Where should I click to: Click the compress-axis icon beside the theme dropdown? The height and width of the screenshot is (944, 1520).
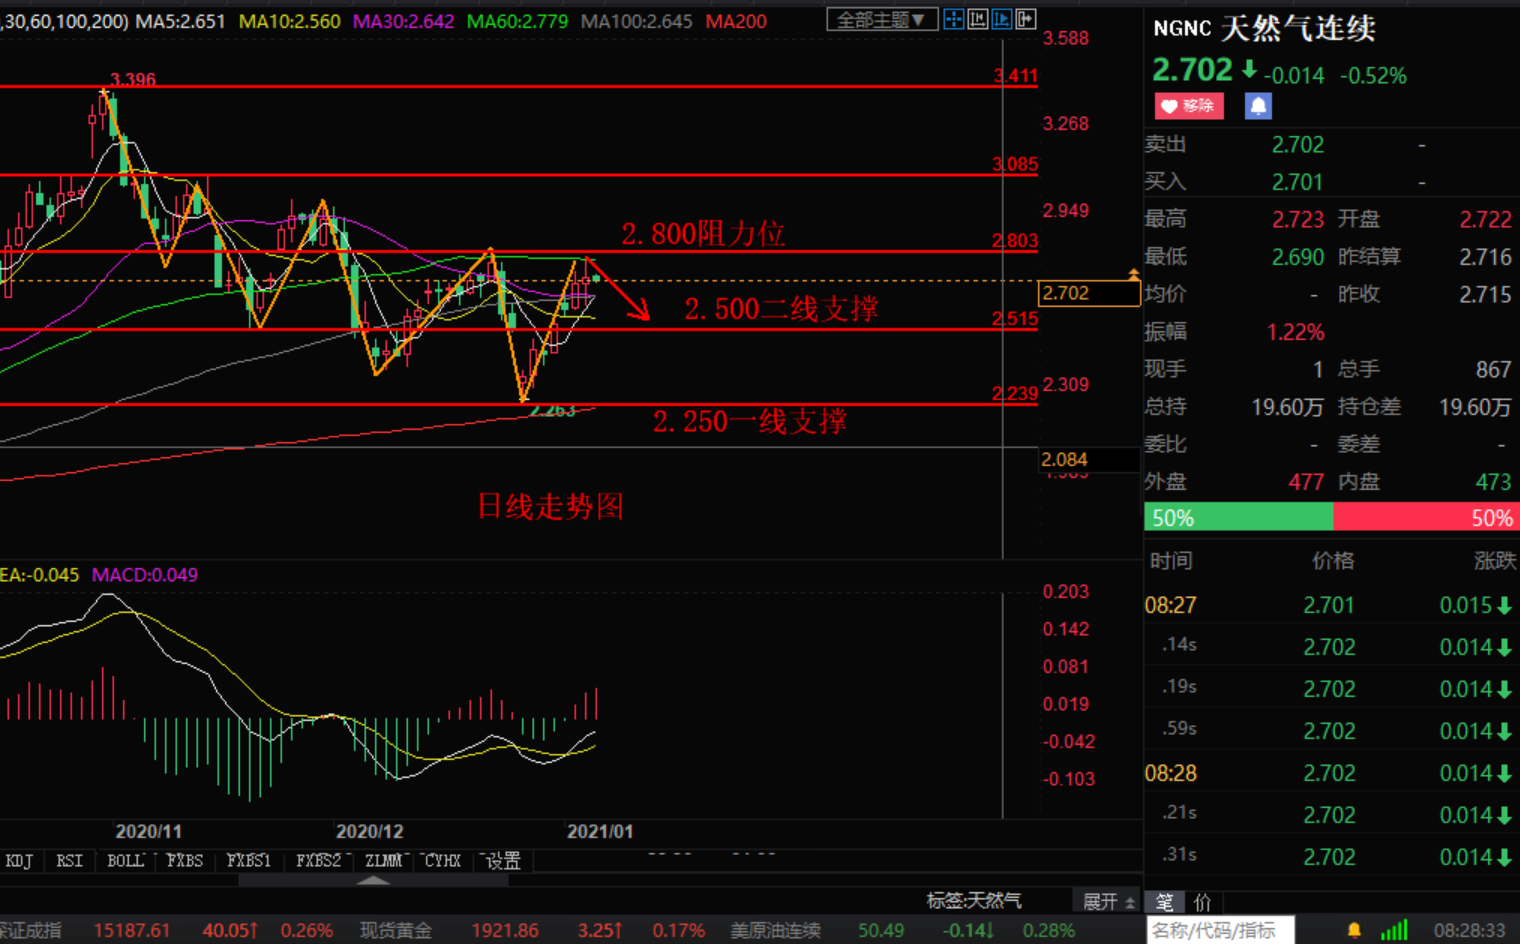pos(976,18)
